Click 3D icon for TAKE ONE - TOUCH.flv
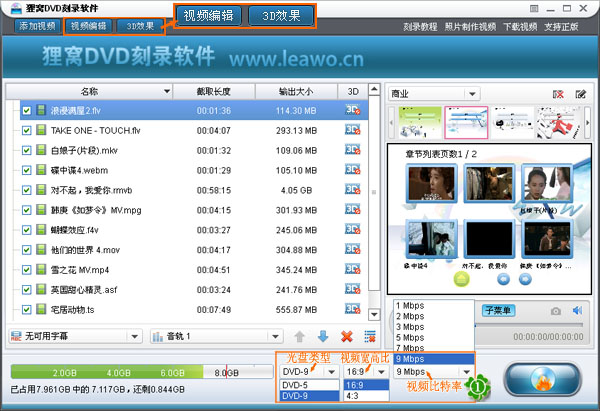Screen dimensions: 600x411 click(352, 130)
